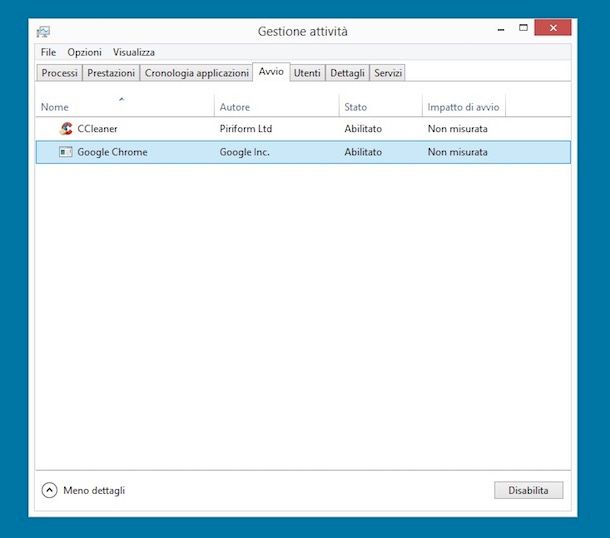
Task: Click the Disabilita button
Action: click(x=528, y=490)
